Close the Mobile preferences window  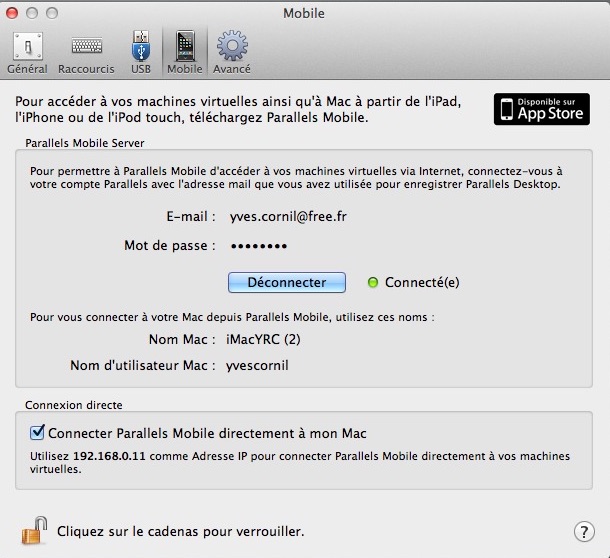click(x=12, y=13)
